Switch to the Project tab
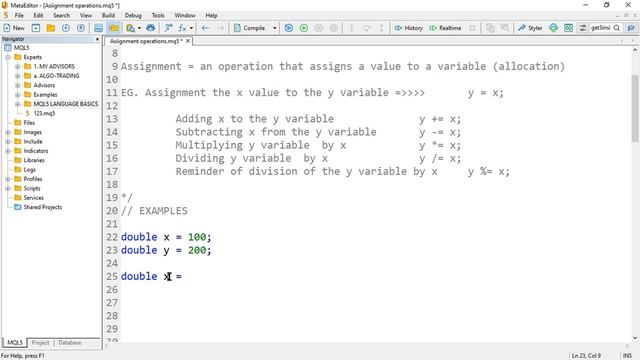The image size is (640, 360). [x=40, y=342]
